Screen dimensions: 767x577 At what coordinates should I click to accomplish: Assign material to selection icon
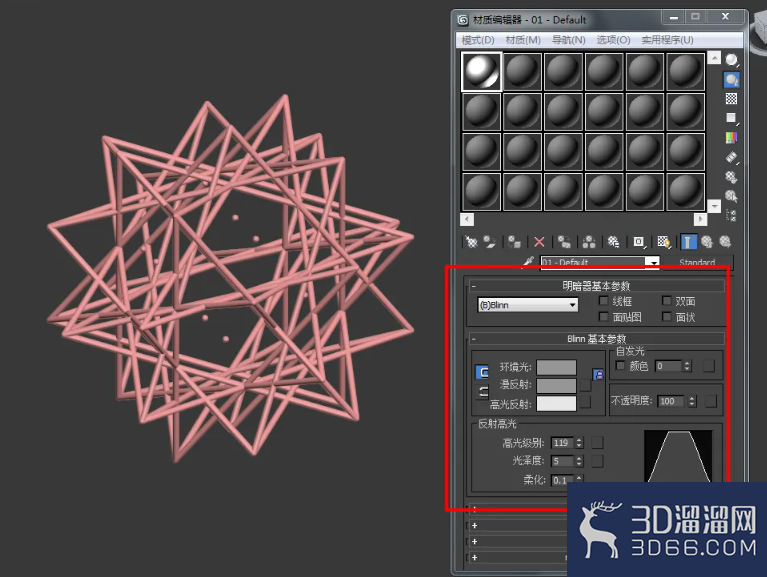tap(514, 242)
